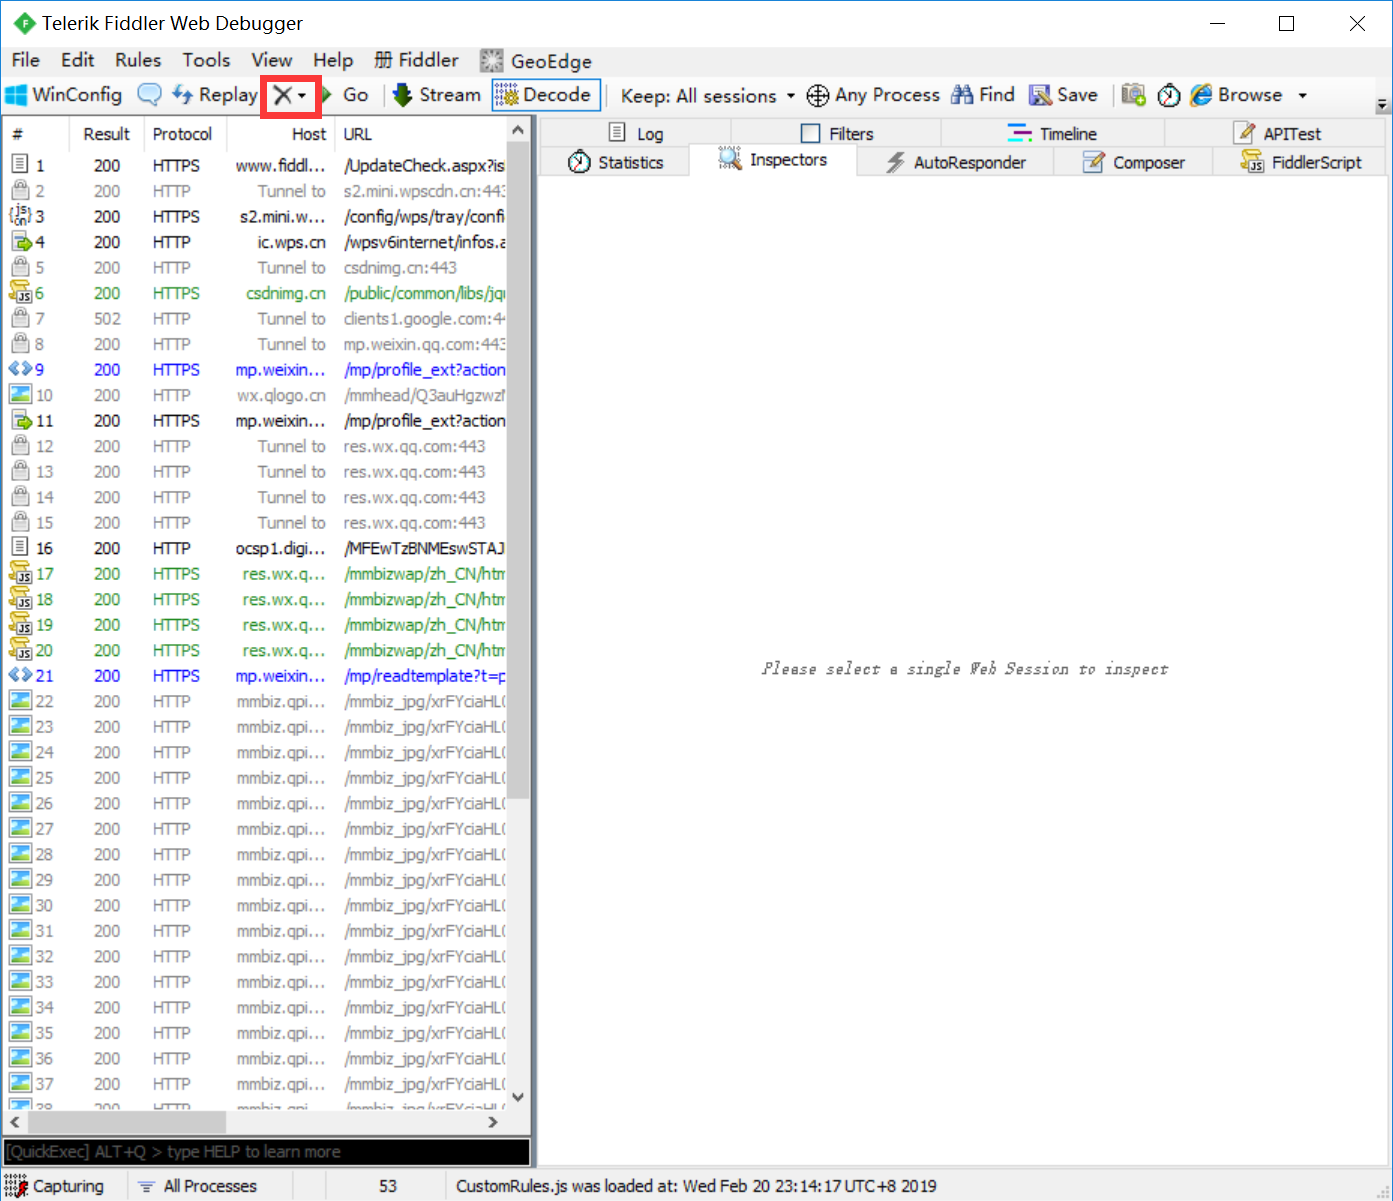The height and width of the screenshot is (1201, 1393).
Task: Sort sessions by Host column header
Action: point(282,134)
